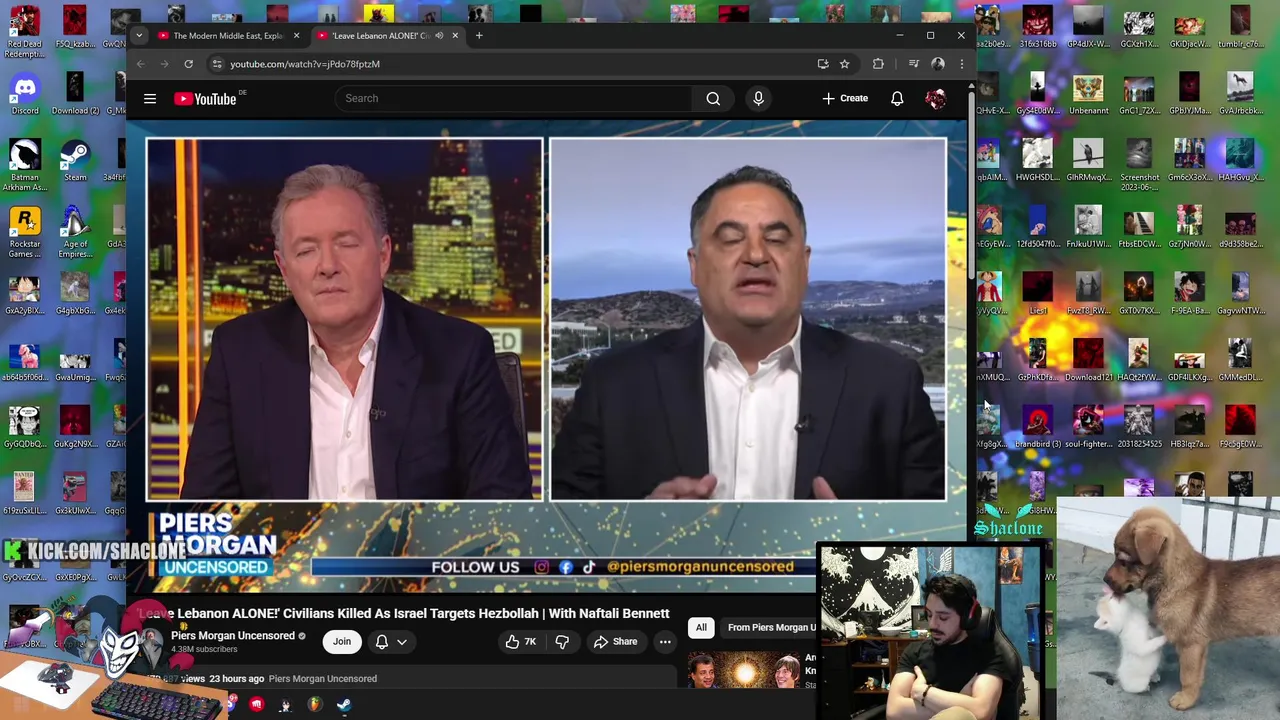The height and width of the screenshot is (720, 1280).
Task: Select the '20318254525' desktop file
Action: (1139, 428)
